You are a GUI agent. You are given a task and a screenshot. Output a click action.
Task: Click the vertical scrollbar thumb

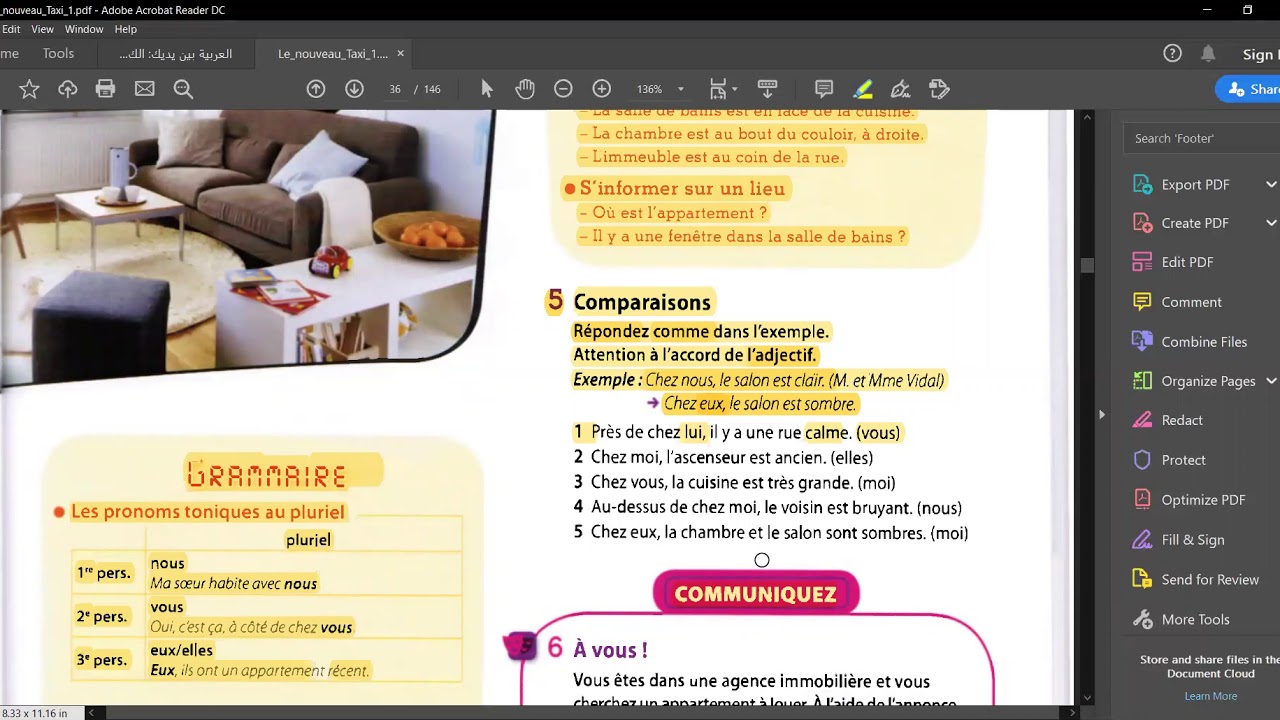[x=1087, y=265]
